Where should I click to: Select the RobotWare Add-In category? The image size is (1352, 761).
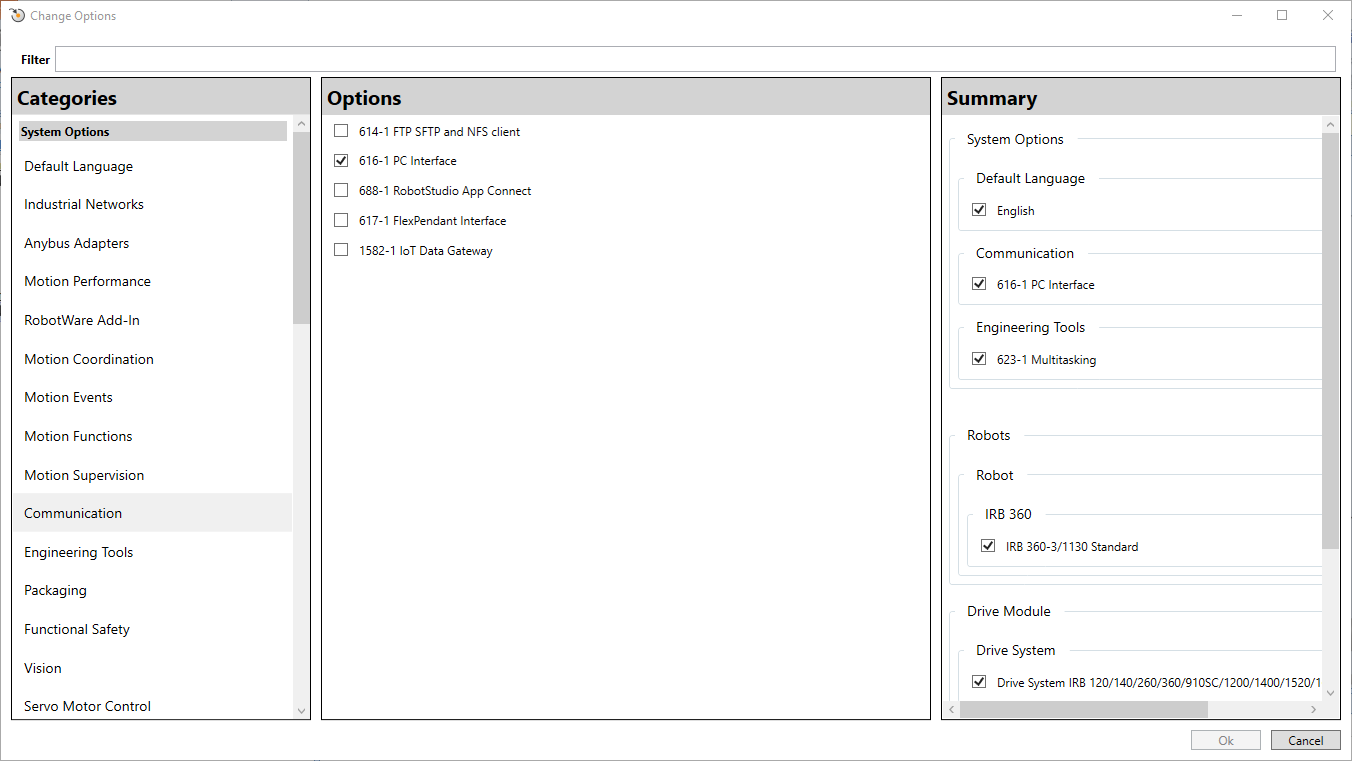point(152,320)
